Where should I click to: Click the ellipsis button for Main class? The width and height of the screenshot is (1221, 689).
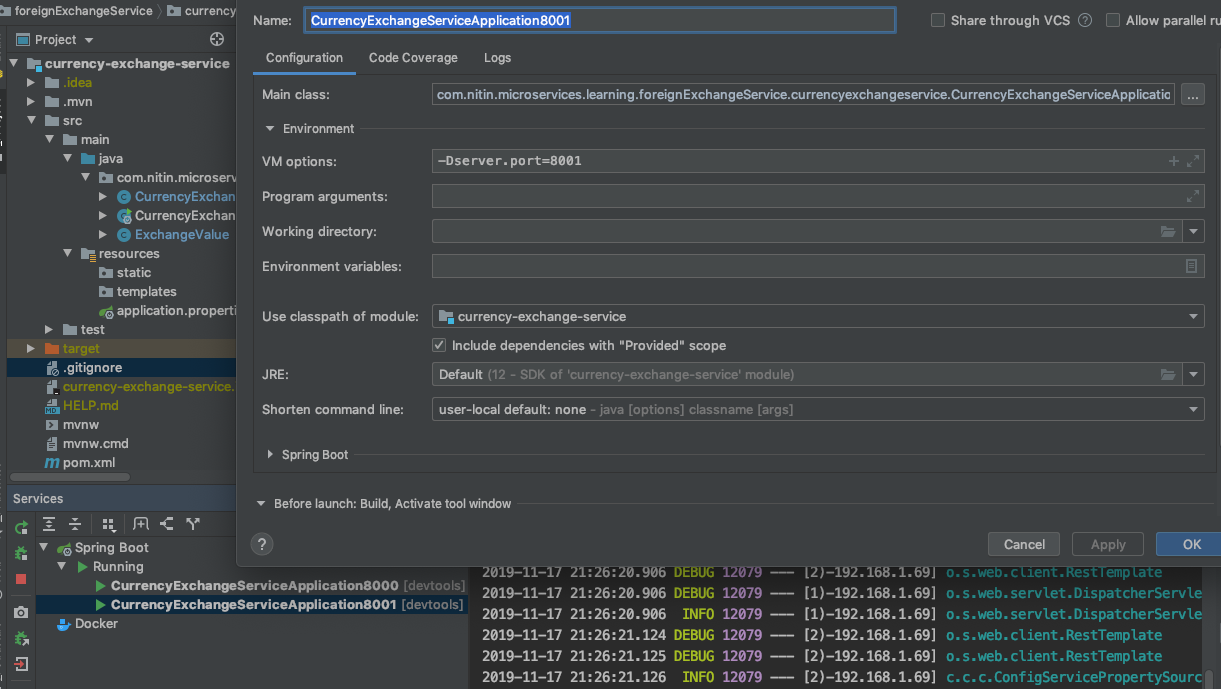coord(1192,94)
